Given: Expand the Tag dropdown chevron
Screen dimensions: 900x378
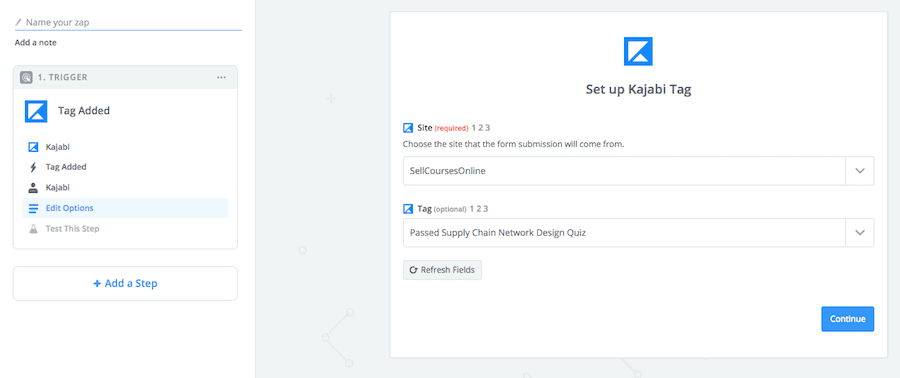Looking at the screenshot, I should point(860,232).
